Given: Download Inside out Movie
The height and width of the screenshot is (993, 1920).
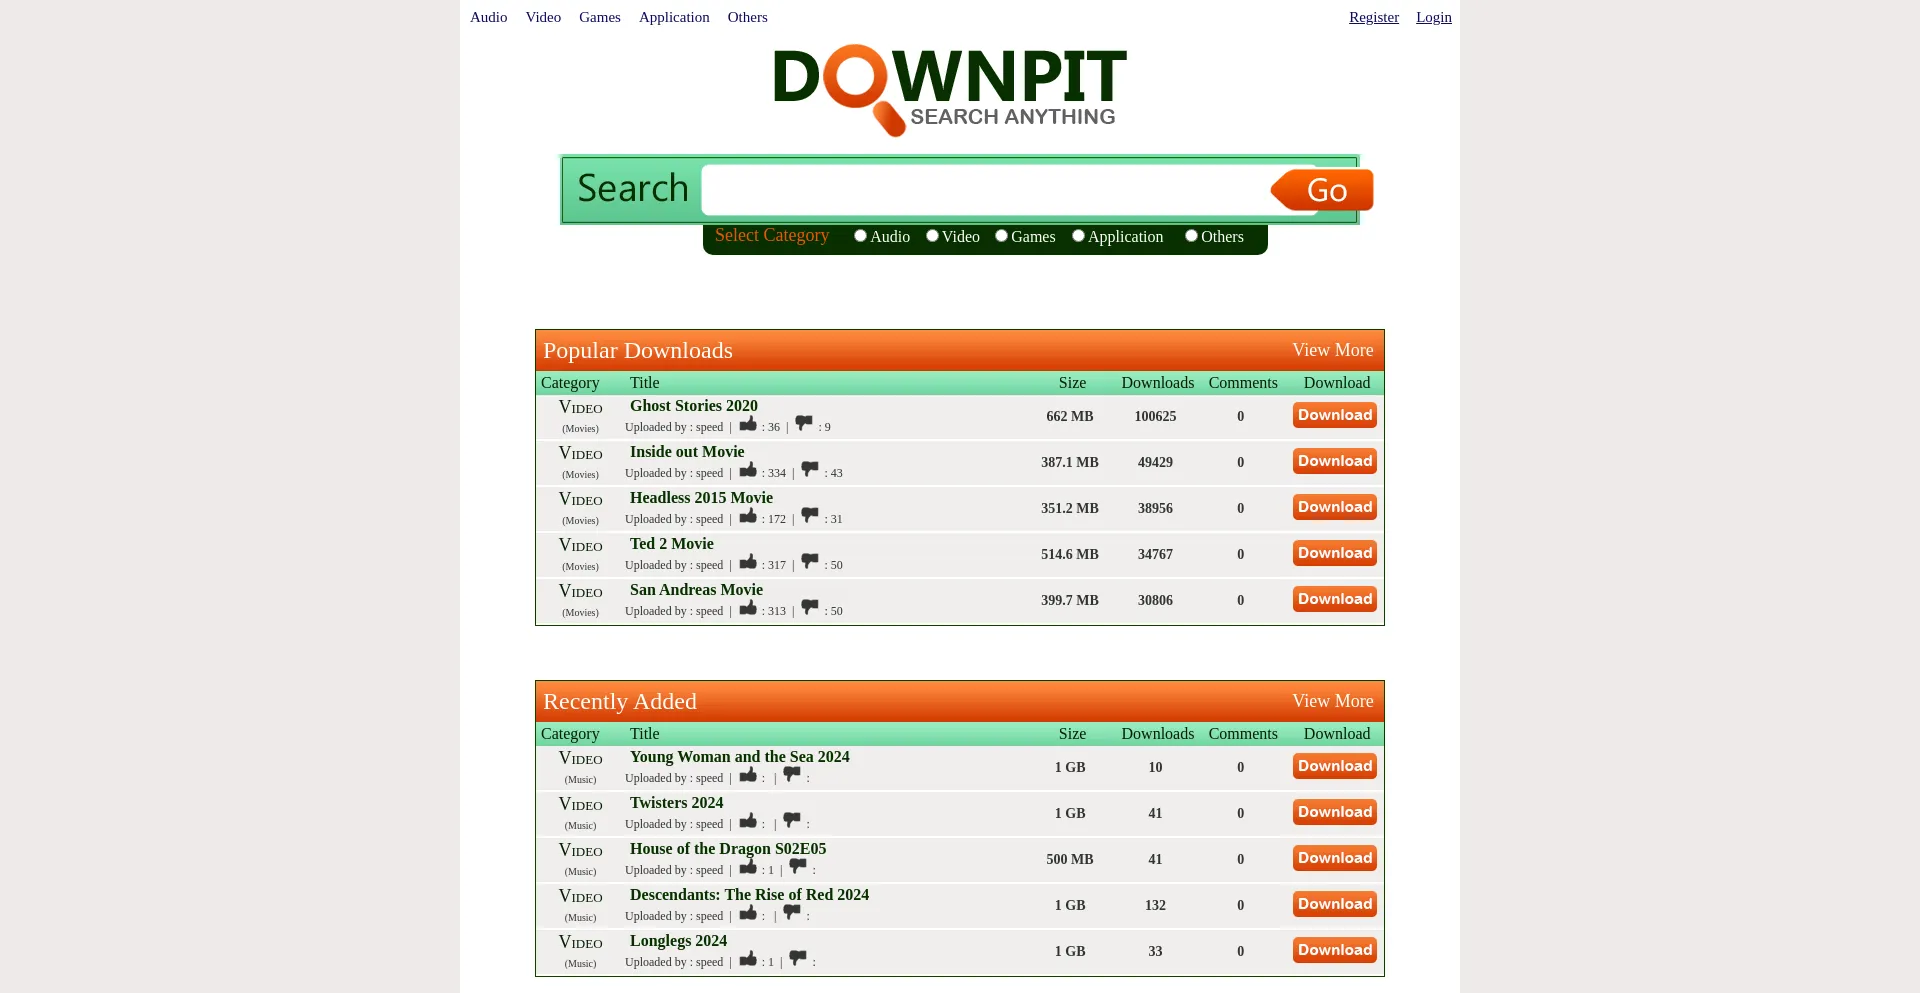Looking at the screenshot, I should (x=1335, y=461).
